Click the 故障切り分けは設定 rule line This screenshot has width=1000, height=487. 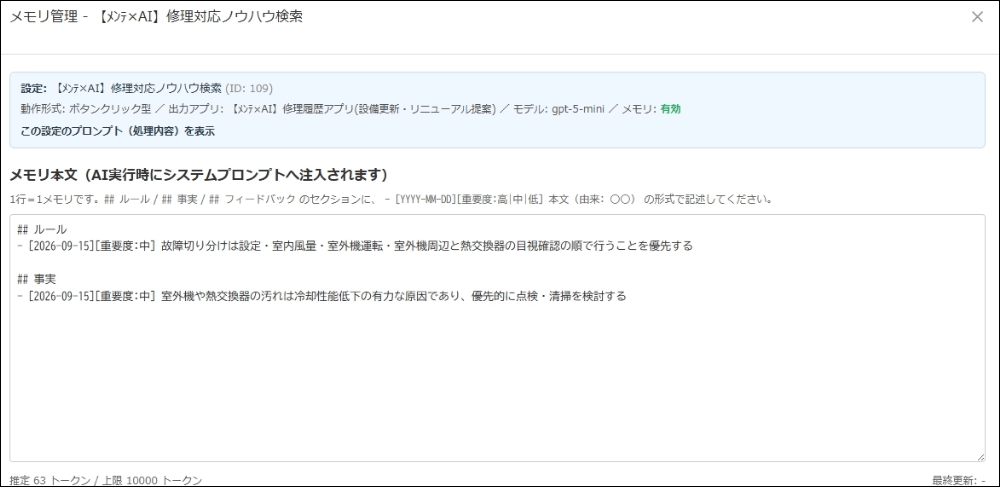355,246
